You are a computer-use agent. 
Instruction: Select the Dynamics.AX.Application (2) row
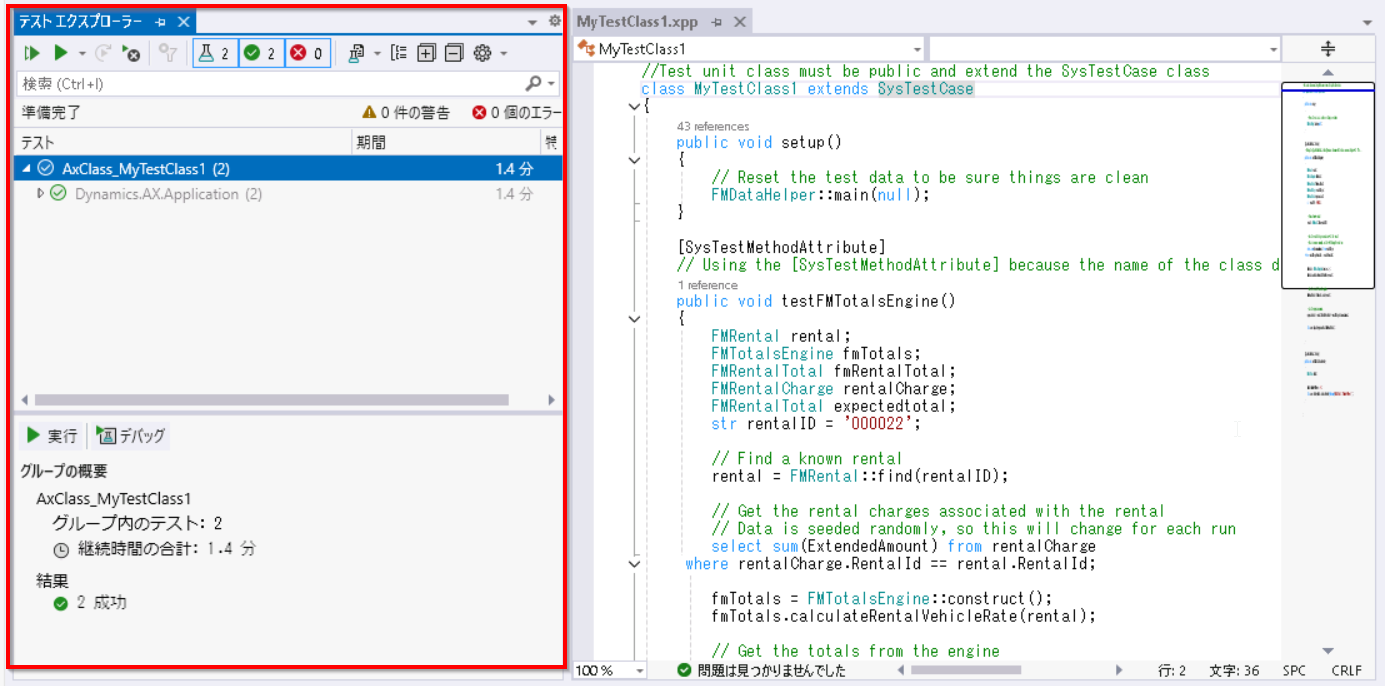[288, 194]
